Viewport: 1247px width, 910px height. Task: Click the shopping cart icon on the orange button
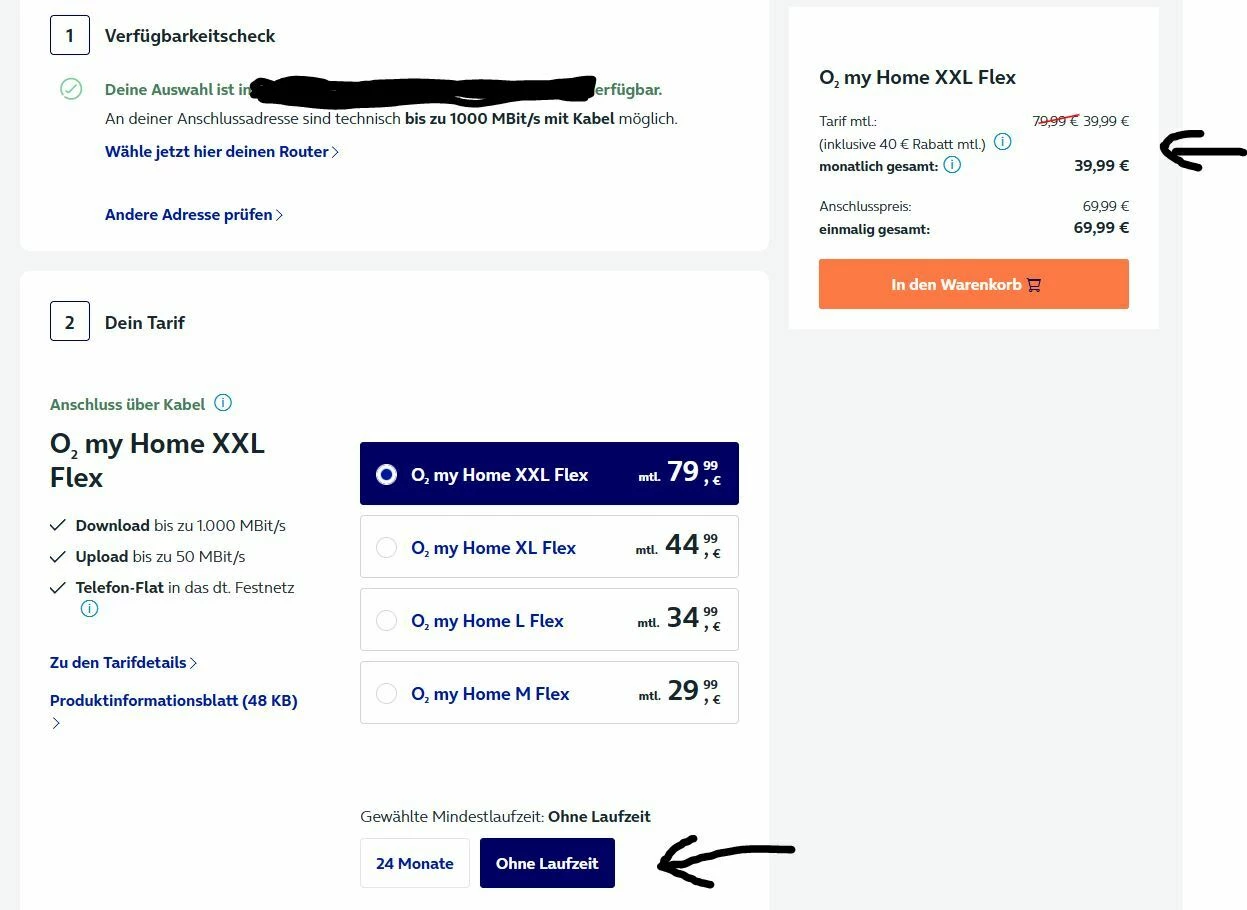pos(1034,285)
